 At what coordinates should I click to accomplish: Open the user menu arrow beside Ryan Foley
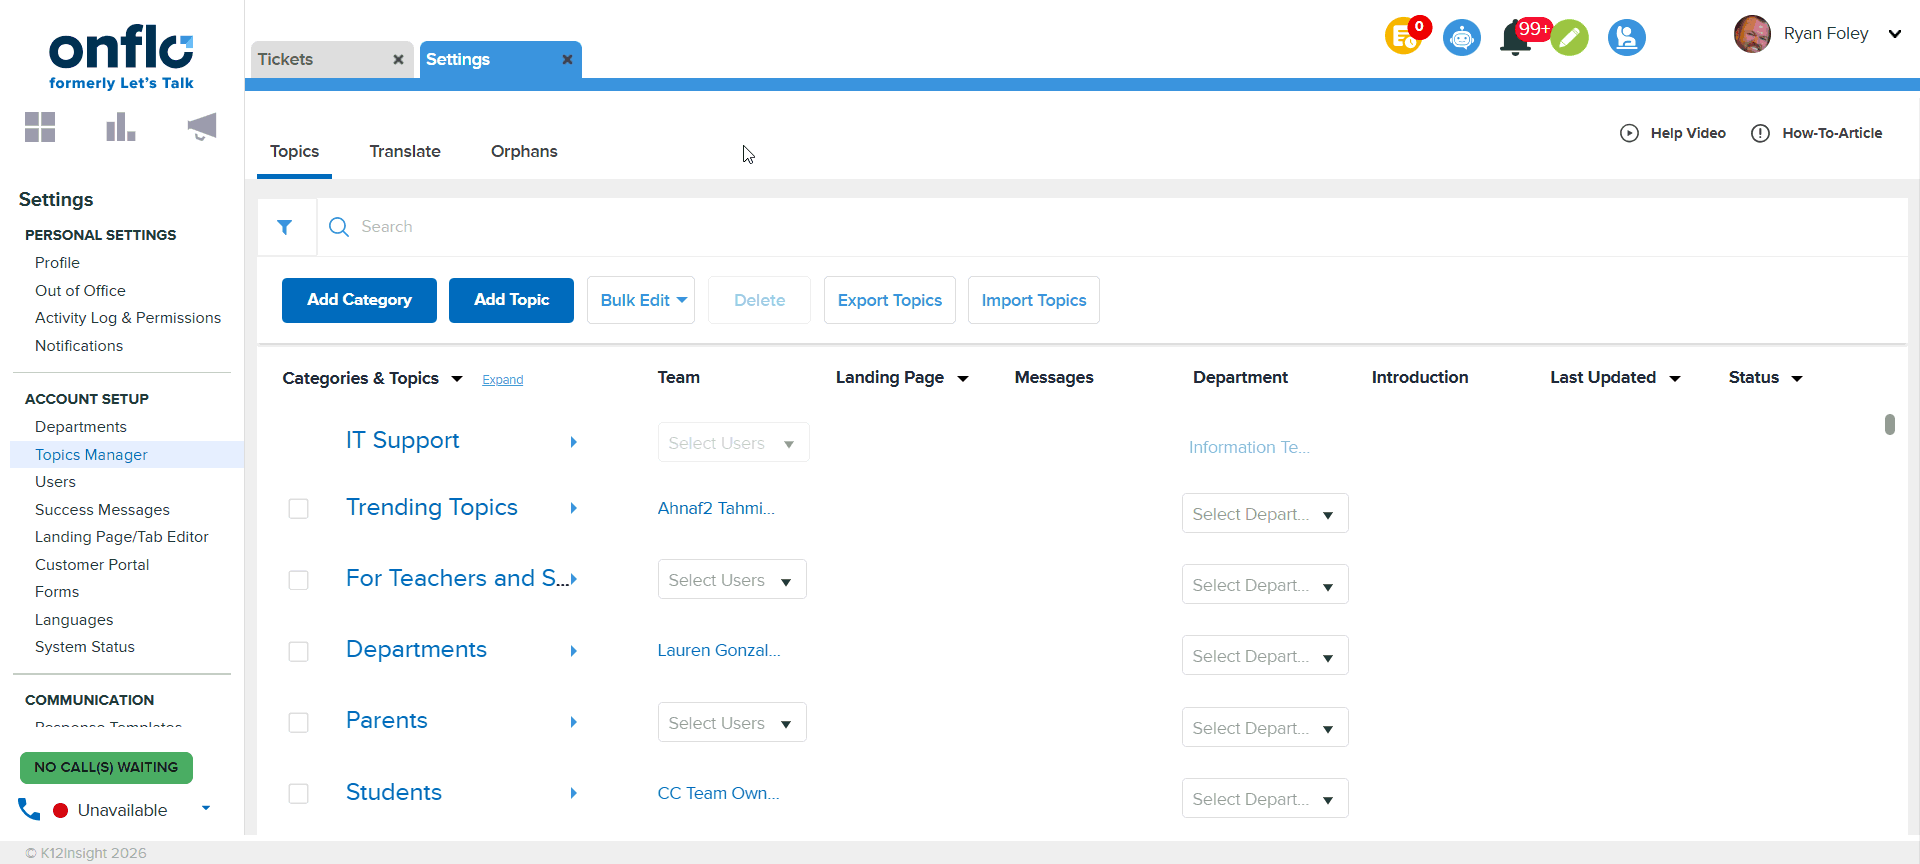coord(1895,34)
